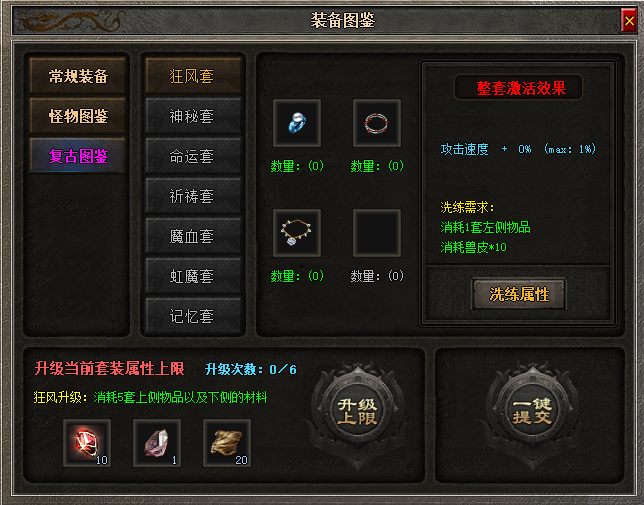Close the 装备图鉴 window

[x=629, y=20]
